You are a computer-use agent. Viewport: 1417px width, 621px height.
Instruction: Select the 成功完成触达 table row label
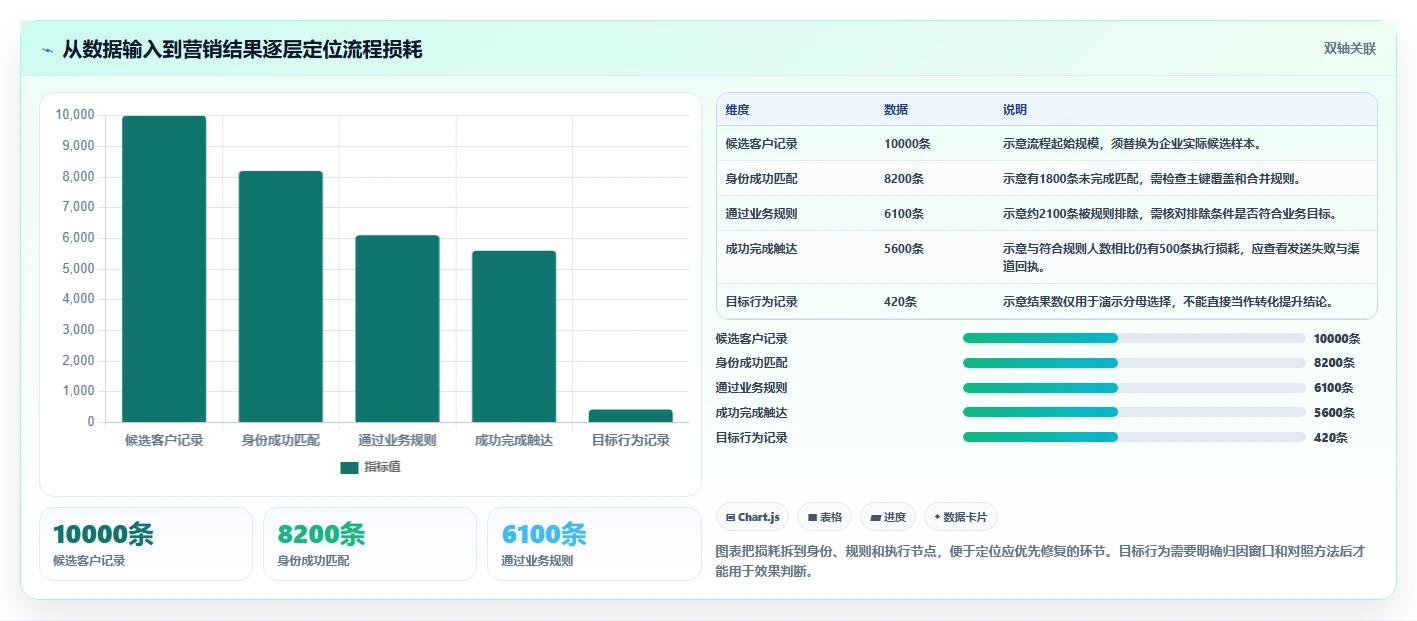[x=762, y=249]
